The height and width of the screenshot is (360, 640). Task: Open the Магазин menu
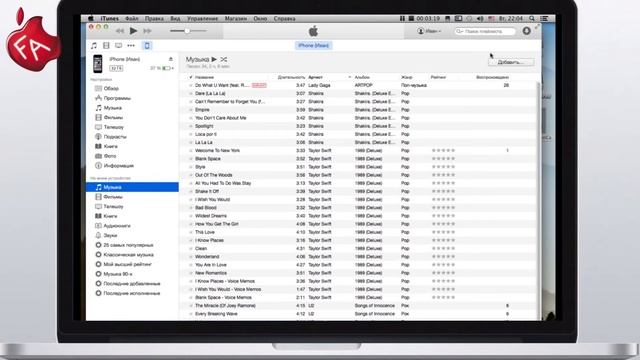click(x=236, y=19)
